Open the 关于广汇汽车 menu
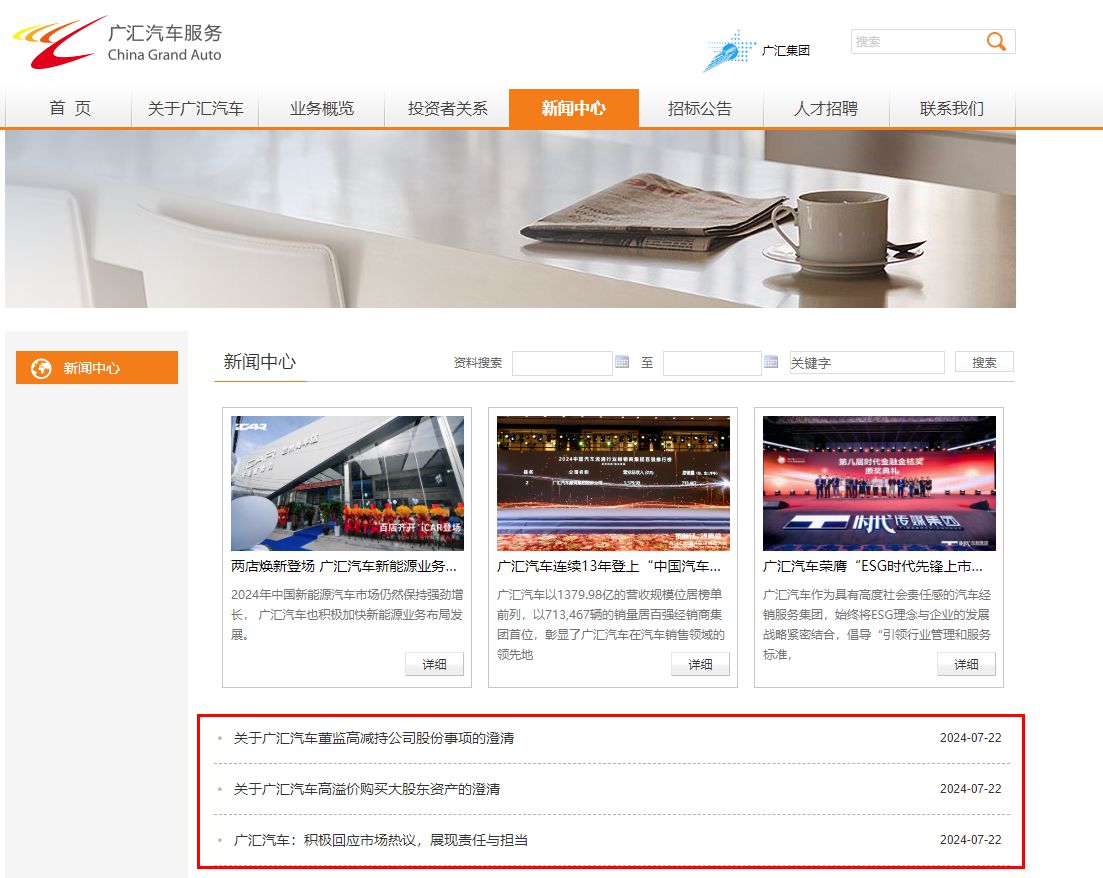The image size is (1103, 878). (195, 108)
